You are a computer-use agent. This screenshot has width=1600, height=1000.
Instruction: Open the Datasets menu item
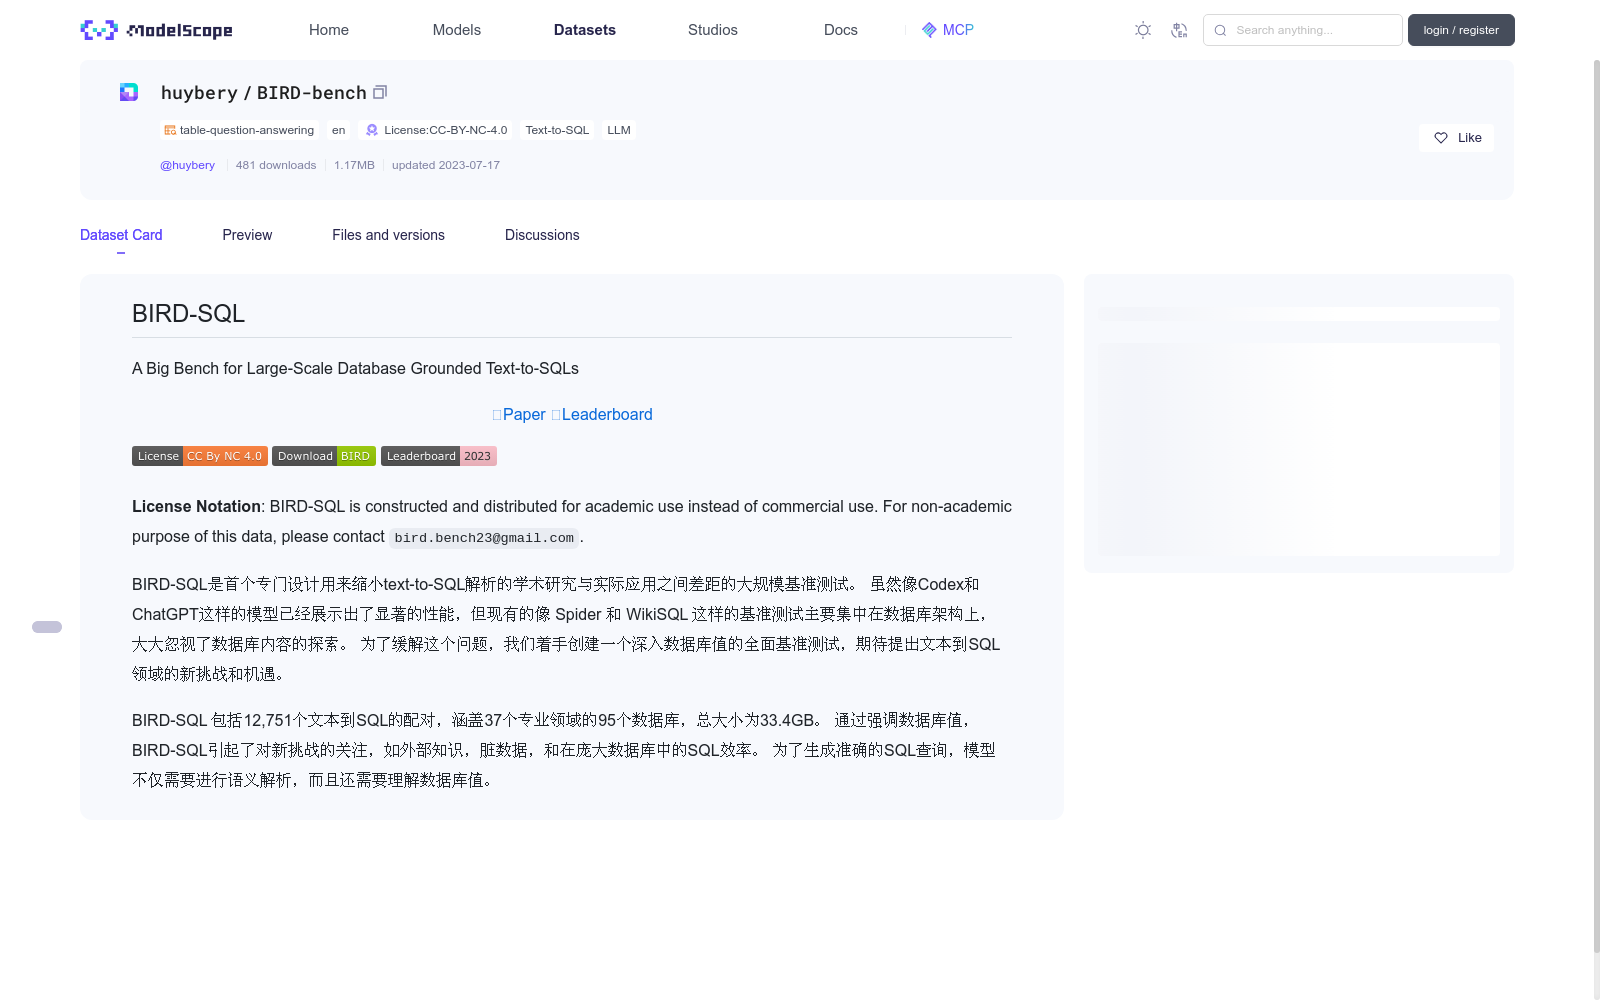pyautogui.click(x=585, y=30)
